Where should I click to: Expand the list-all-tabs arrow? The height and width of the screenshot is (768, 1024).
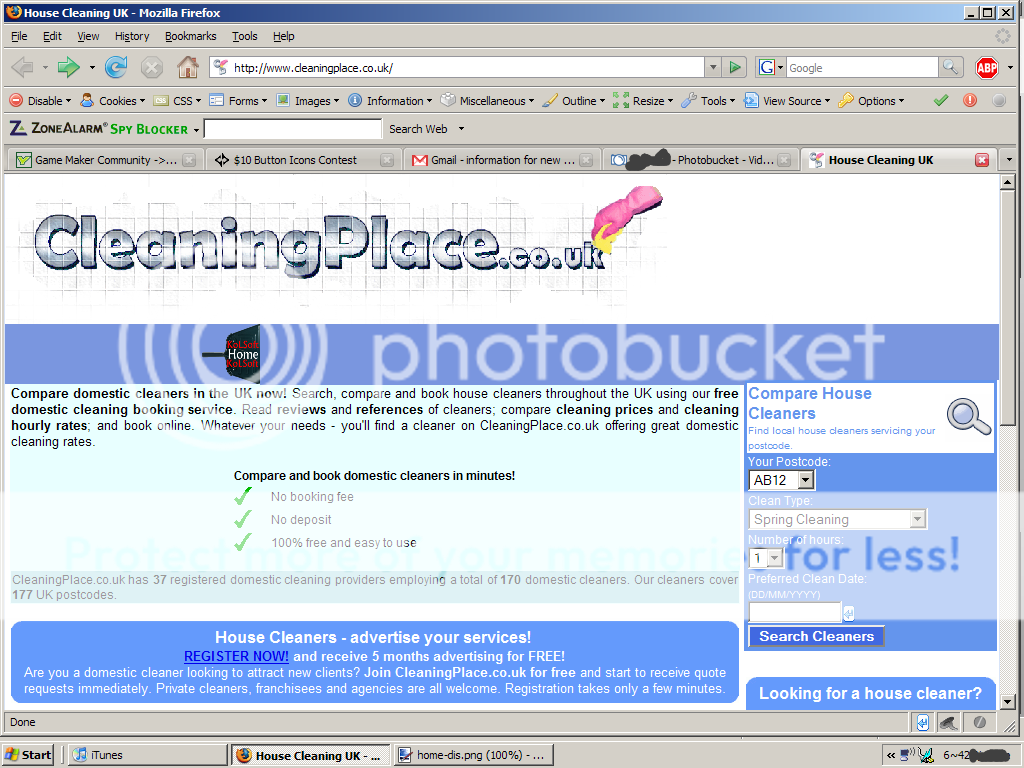click(1010, 160)
